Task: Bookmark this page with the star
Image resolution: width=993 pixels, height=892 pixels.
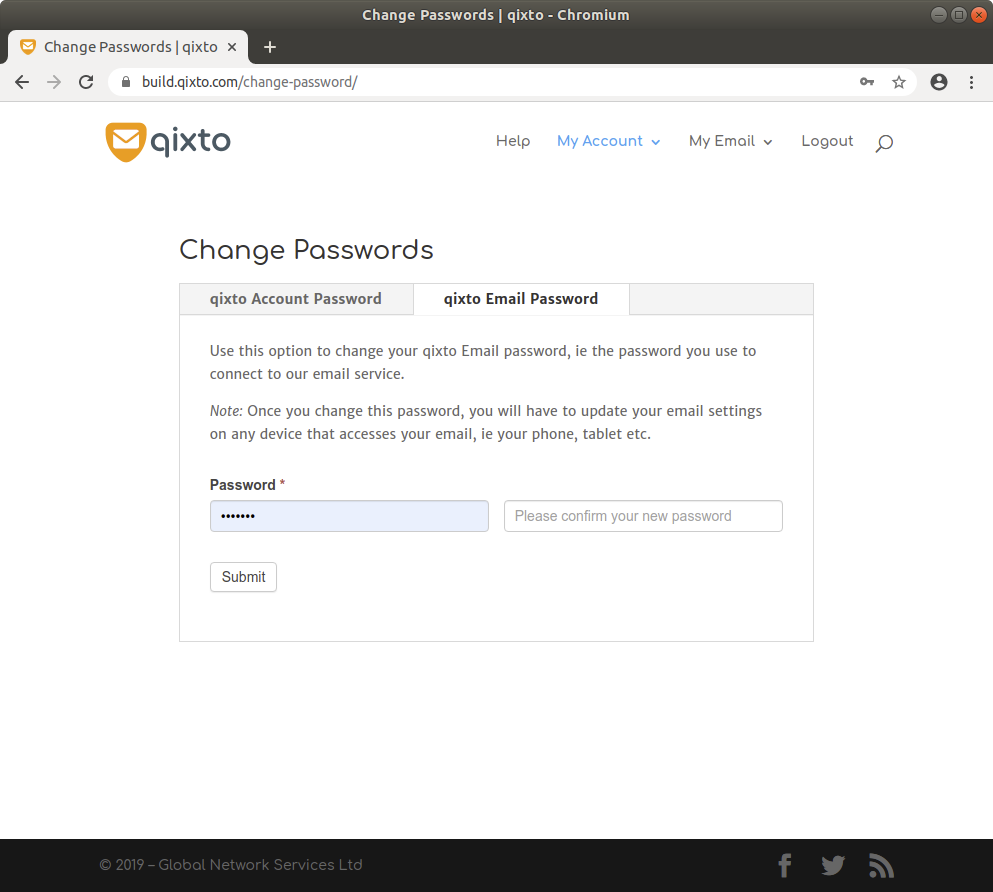Action: click(899, 82)
